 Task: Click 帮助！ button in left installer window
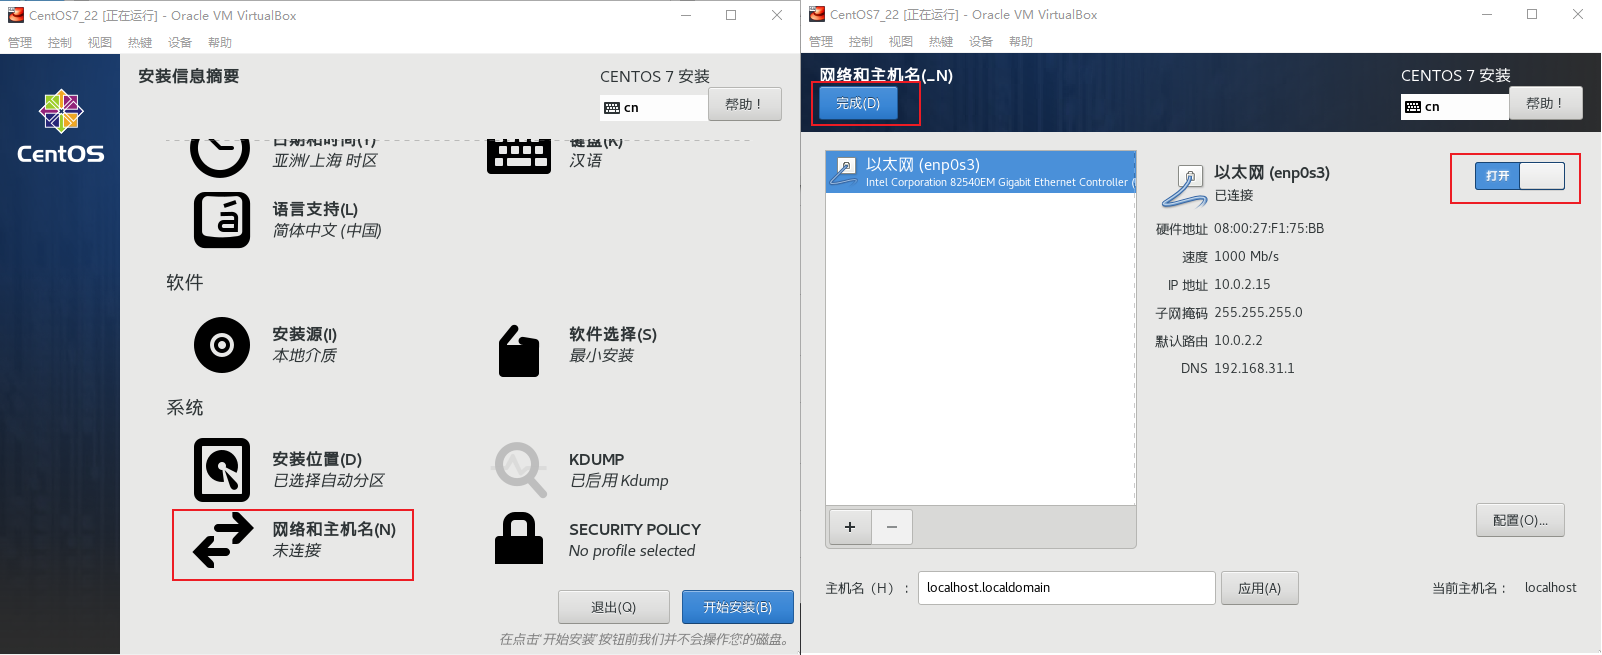[745, 104]
